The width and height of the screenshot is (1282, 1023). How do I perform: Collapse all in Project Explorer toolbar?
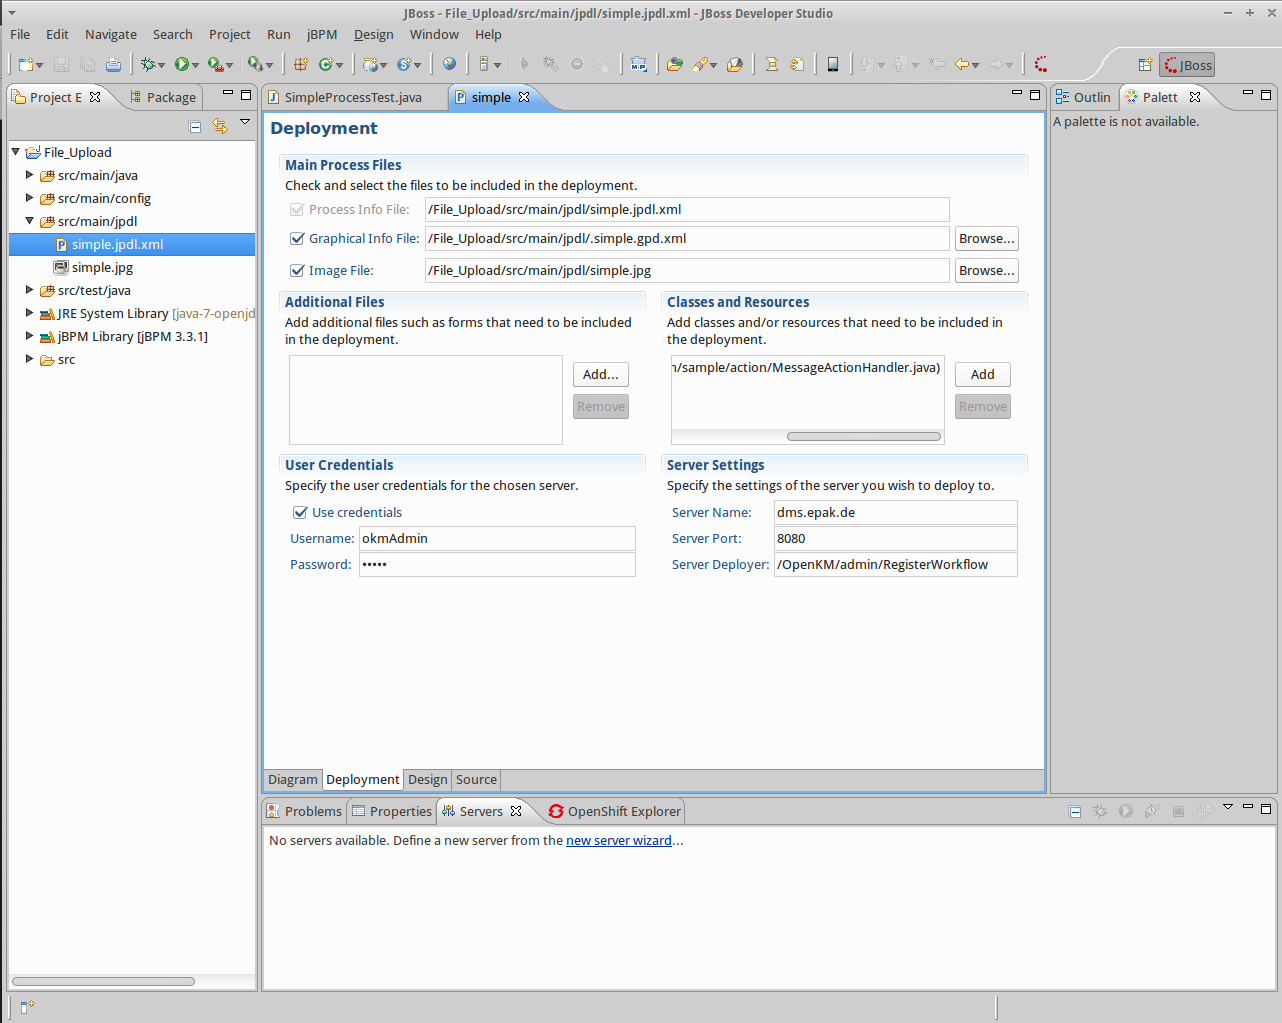point(195,126)
